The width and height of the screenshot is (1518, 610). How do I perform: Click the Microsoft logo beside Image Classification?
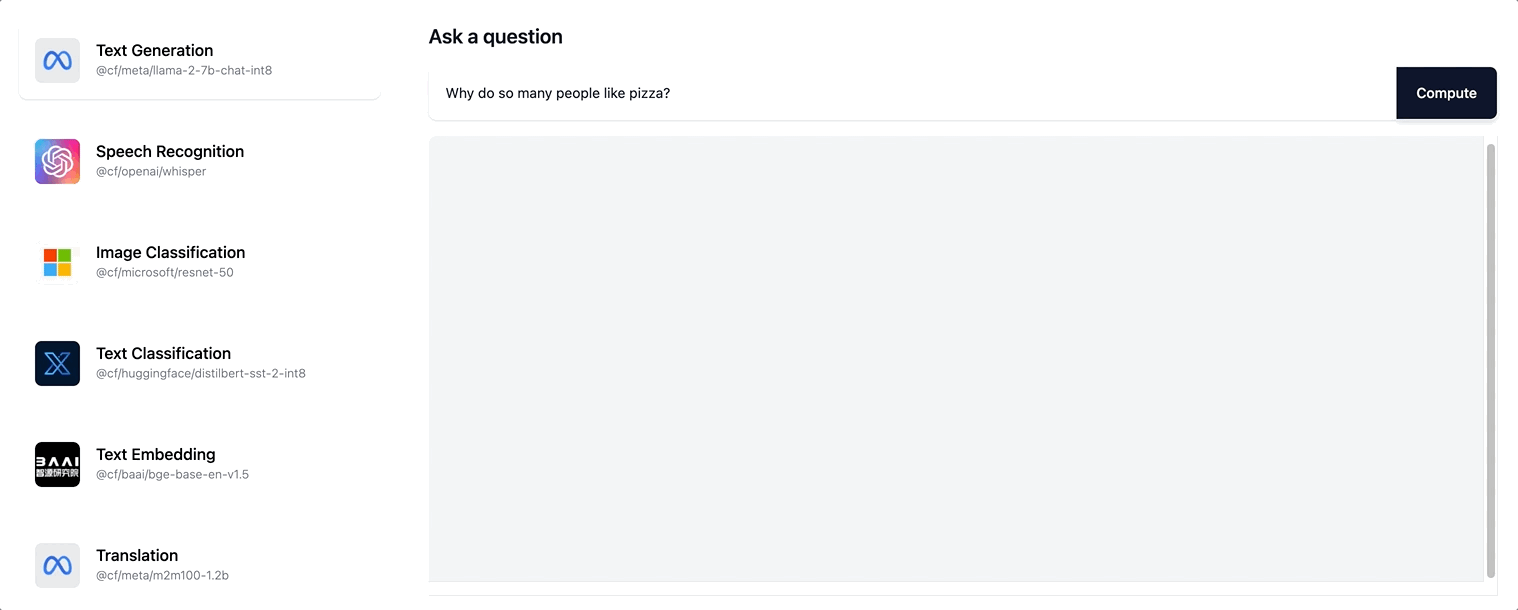(x=57, y=262)
